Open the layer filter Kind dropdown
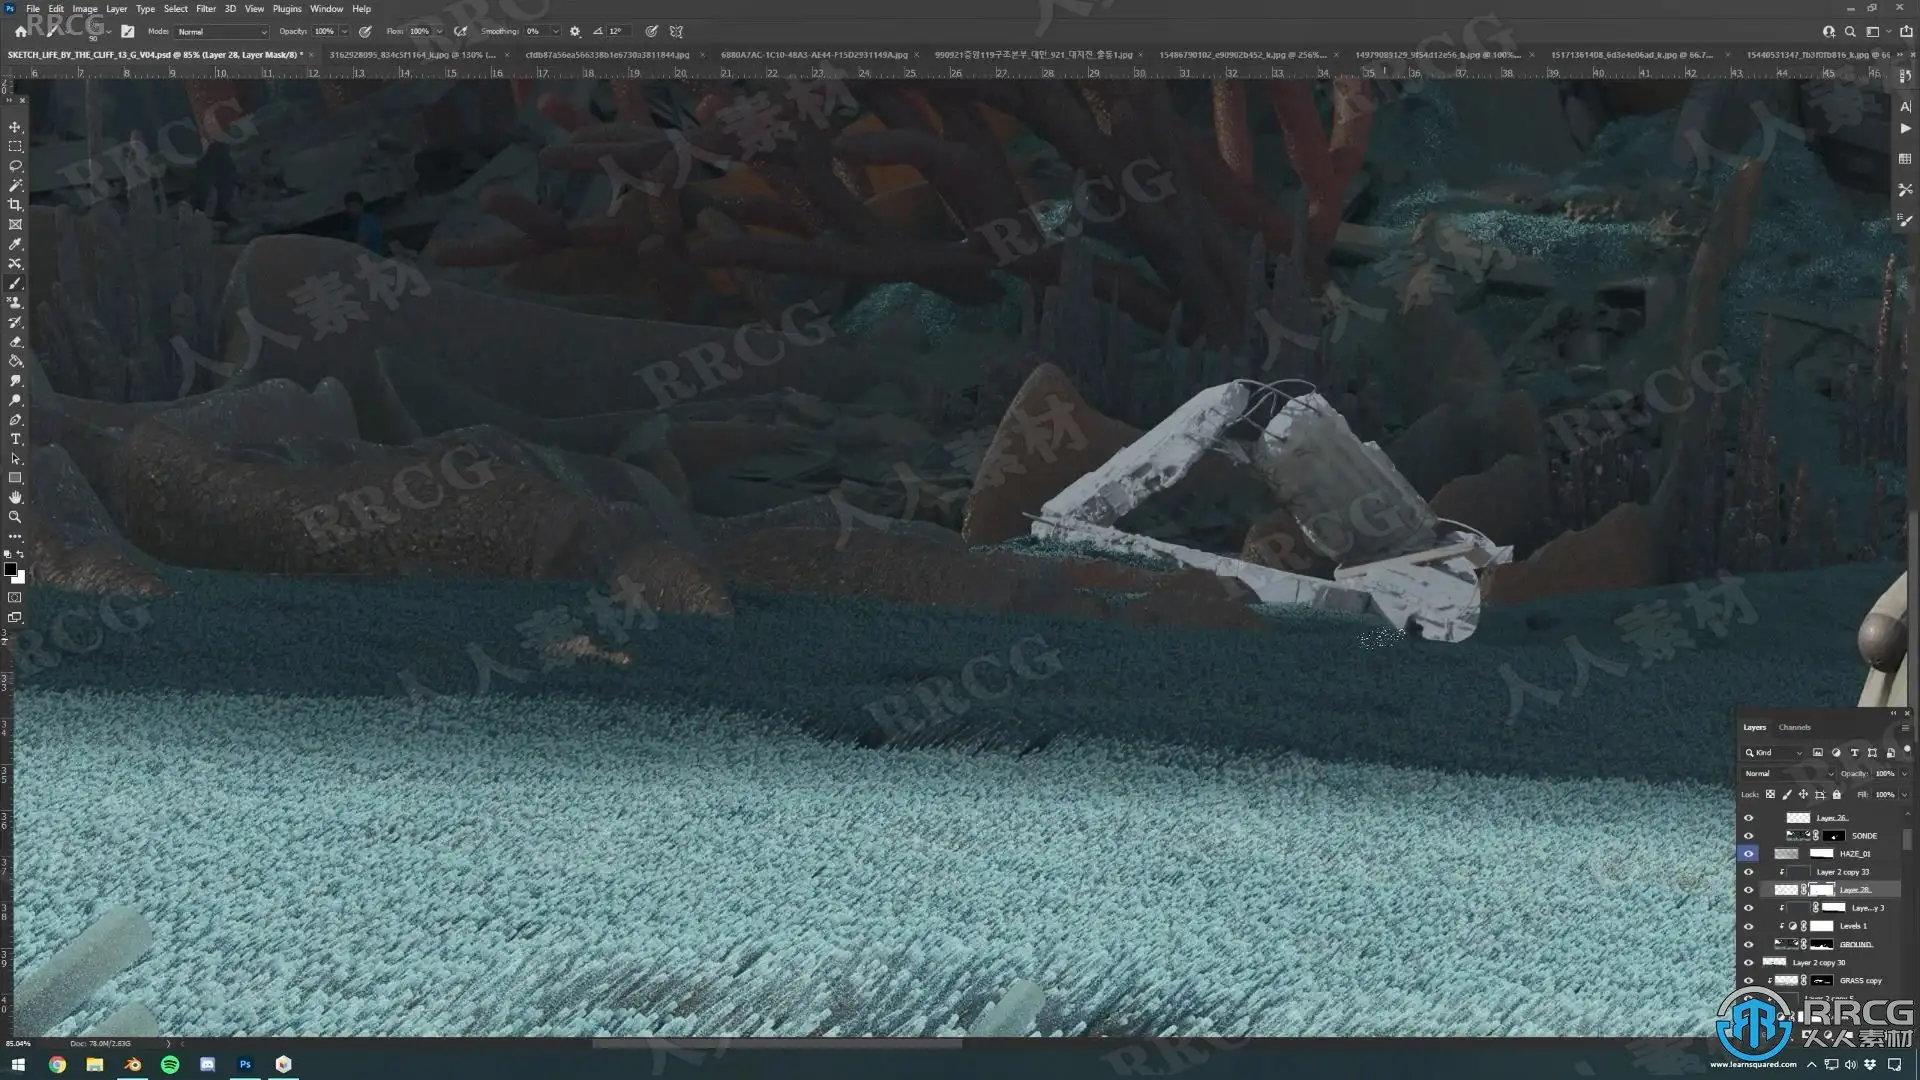Screen dimensions: 1920x1080 [1774, 753]
